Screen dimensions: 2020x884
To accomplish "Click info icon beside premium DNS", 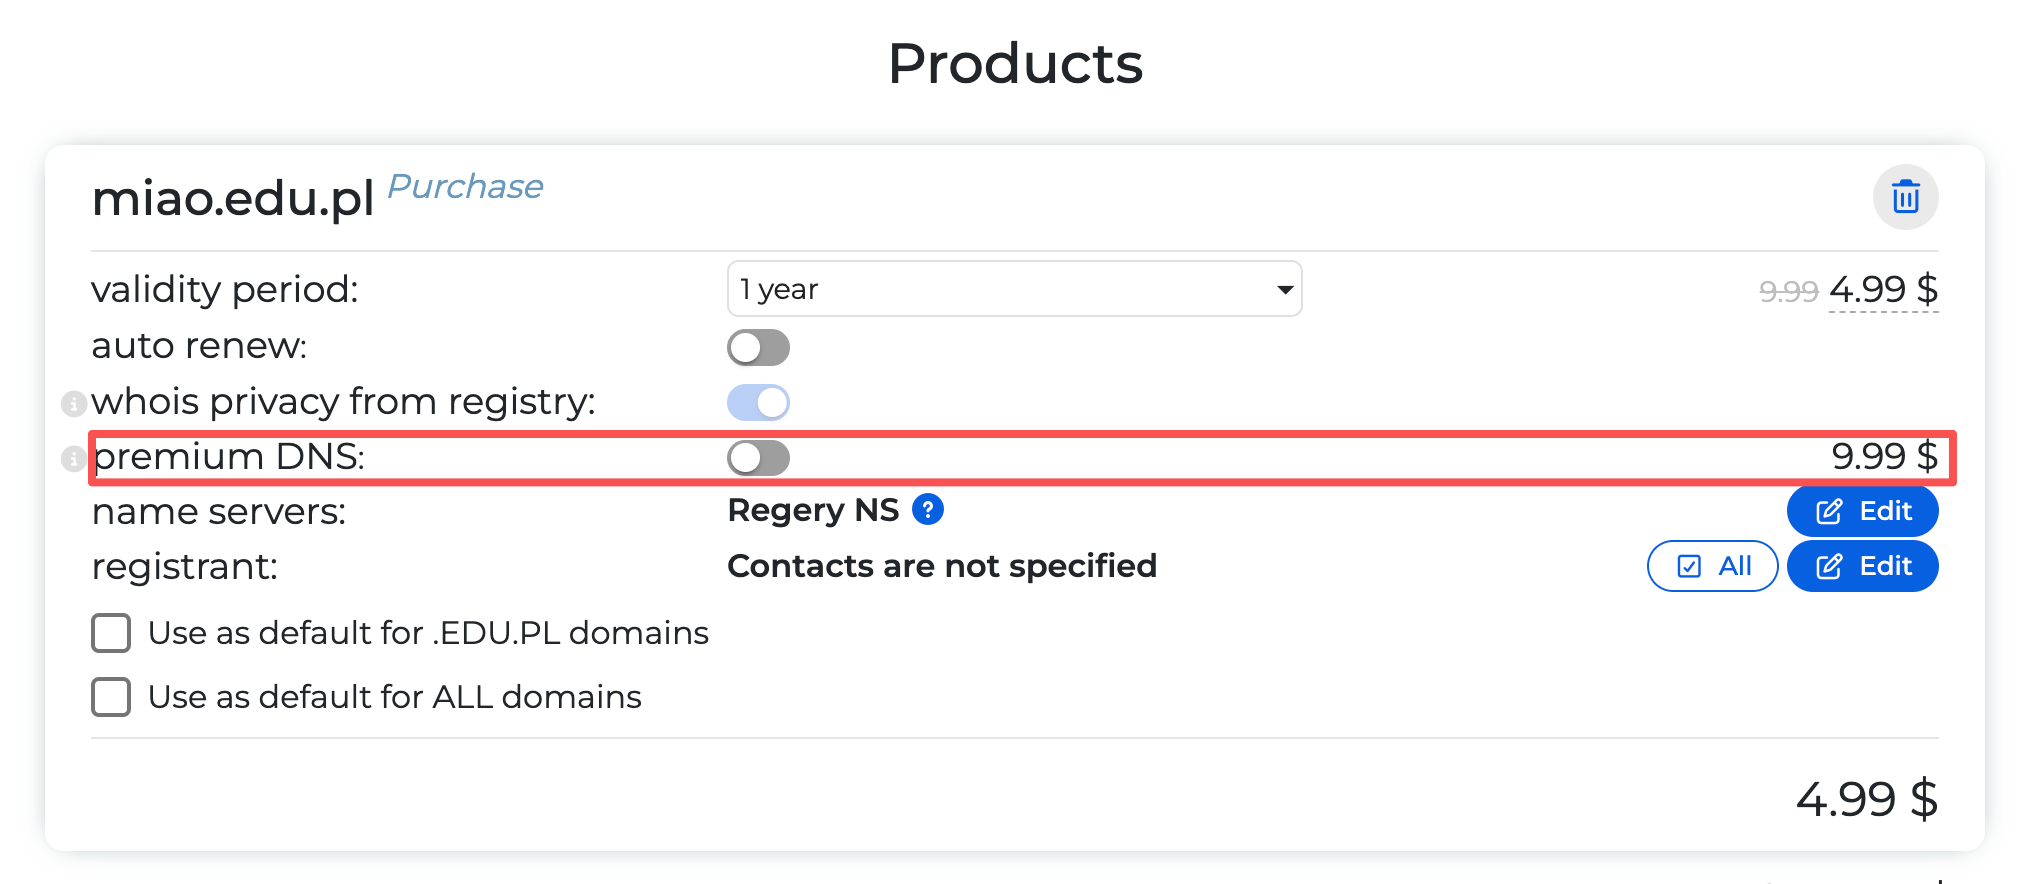I will [x=73, y=459].
